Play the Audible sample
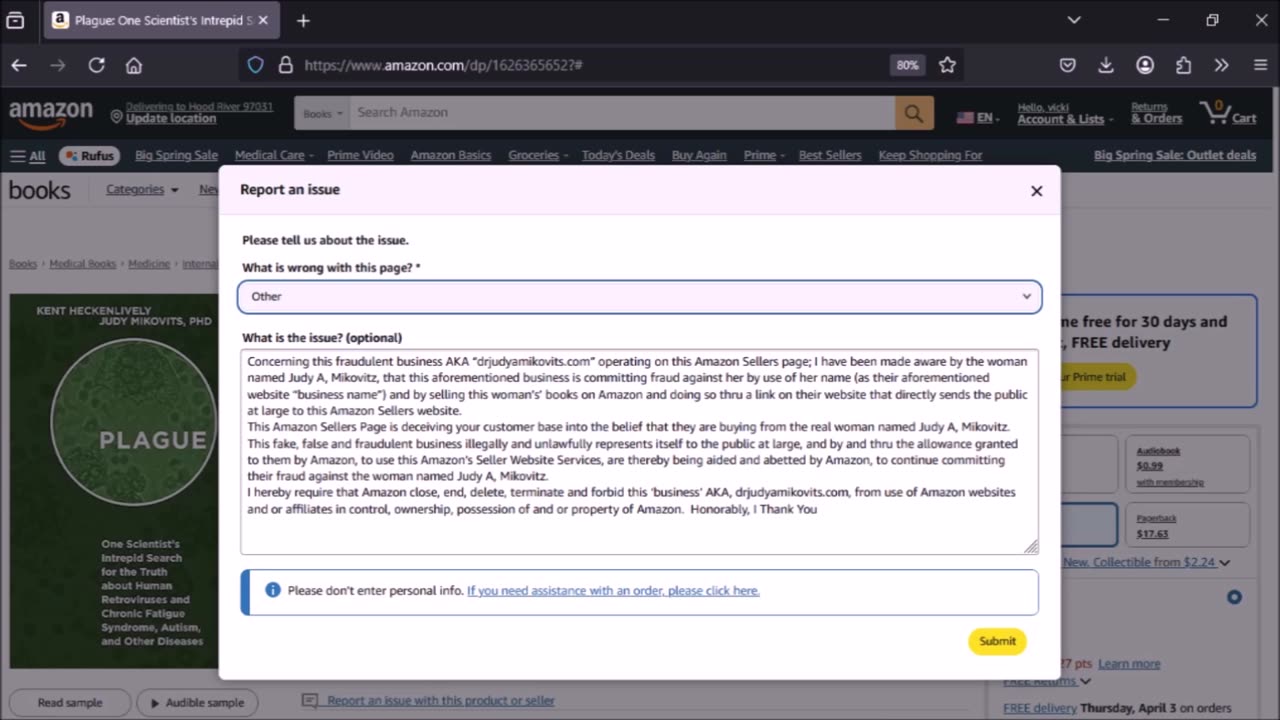Screen dimensions: 1280x720 197,702
